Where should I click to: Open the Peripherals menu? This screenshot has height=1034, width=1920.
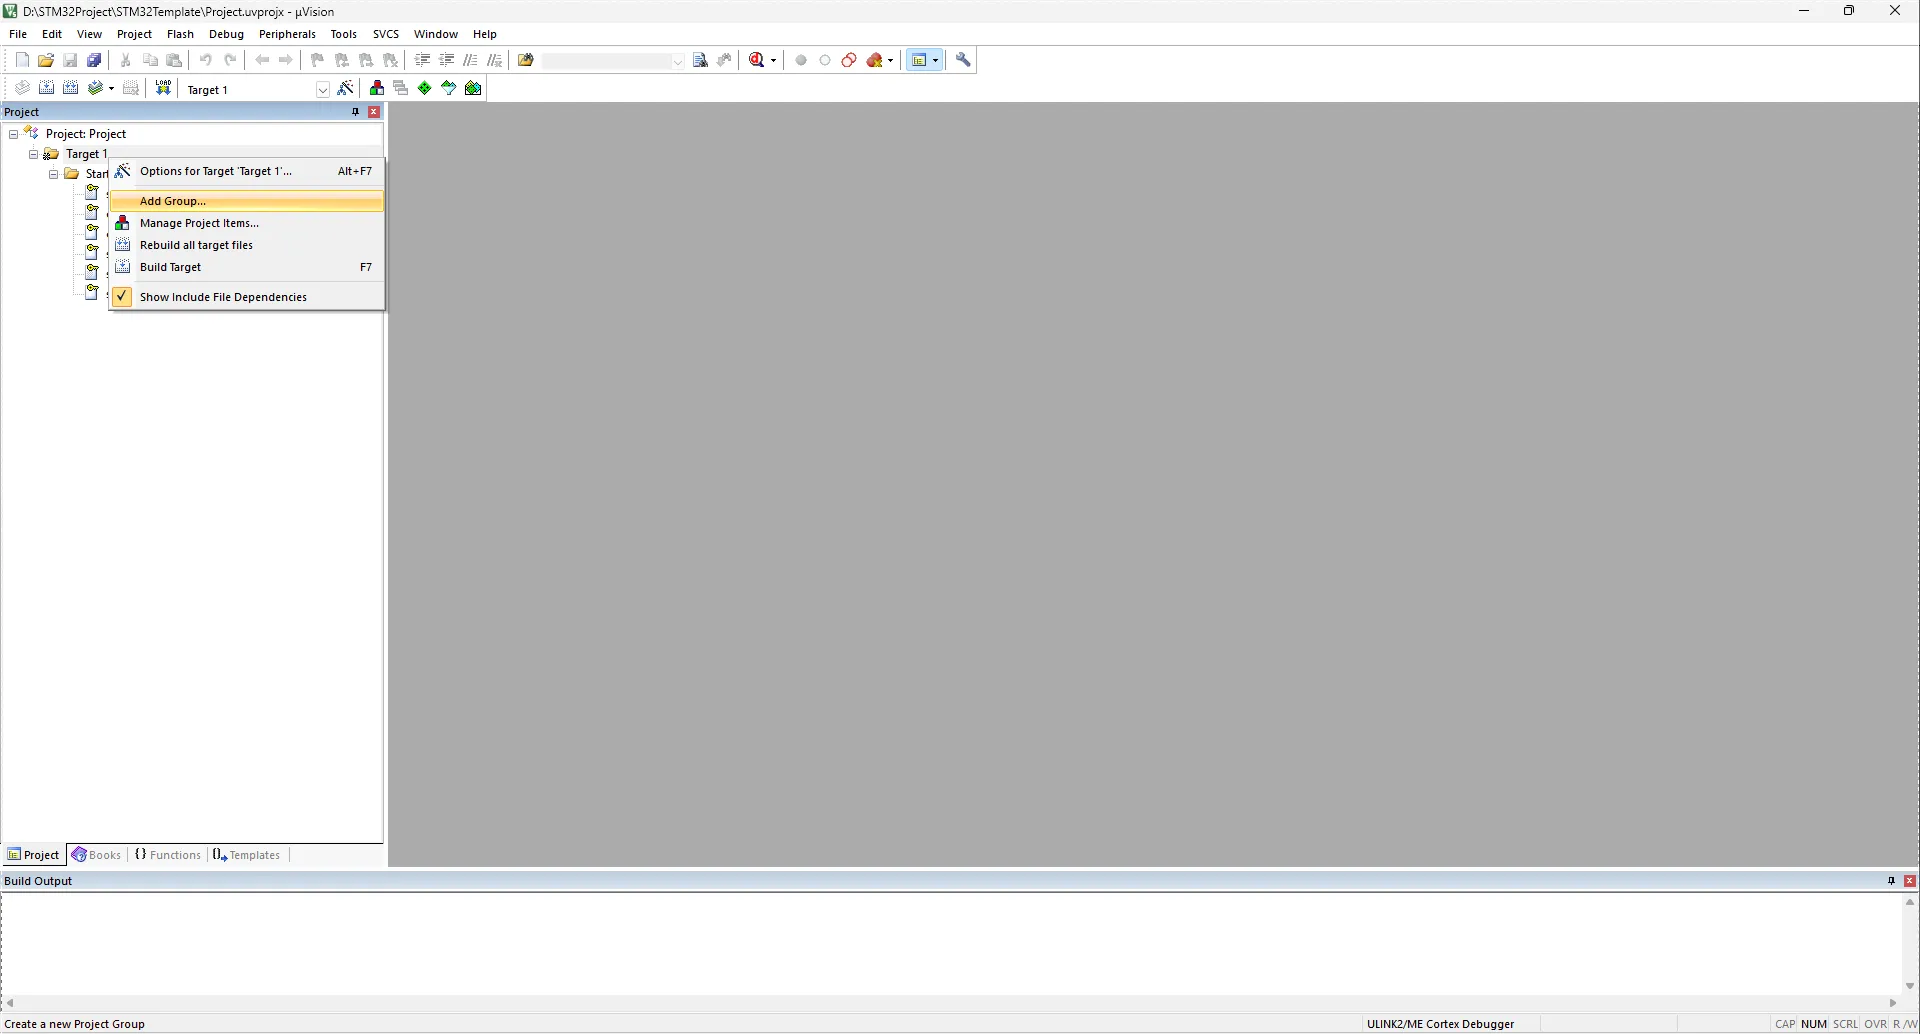click(x=287, y=34)
